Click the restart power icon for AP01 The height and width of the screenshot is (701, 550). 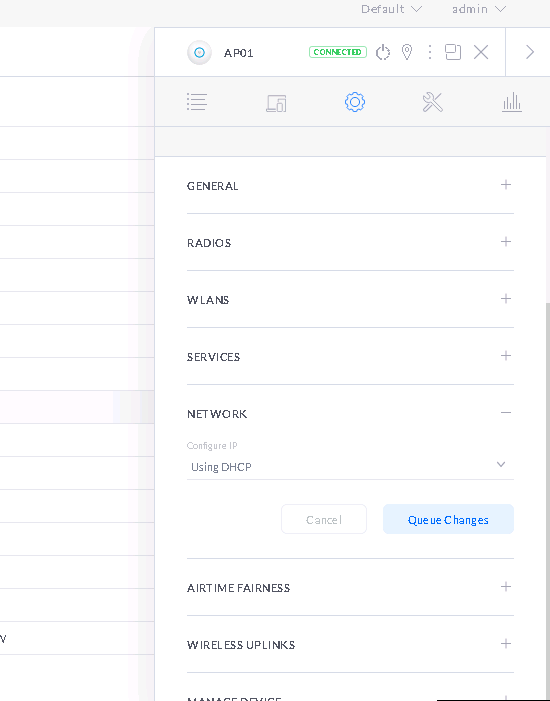pos(383,52)
